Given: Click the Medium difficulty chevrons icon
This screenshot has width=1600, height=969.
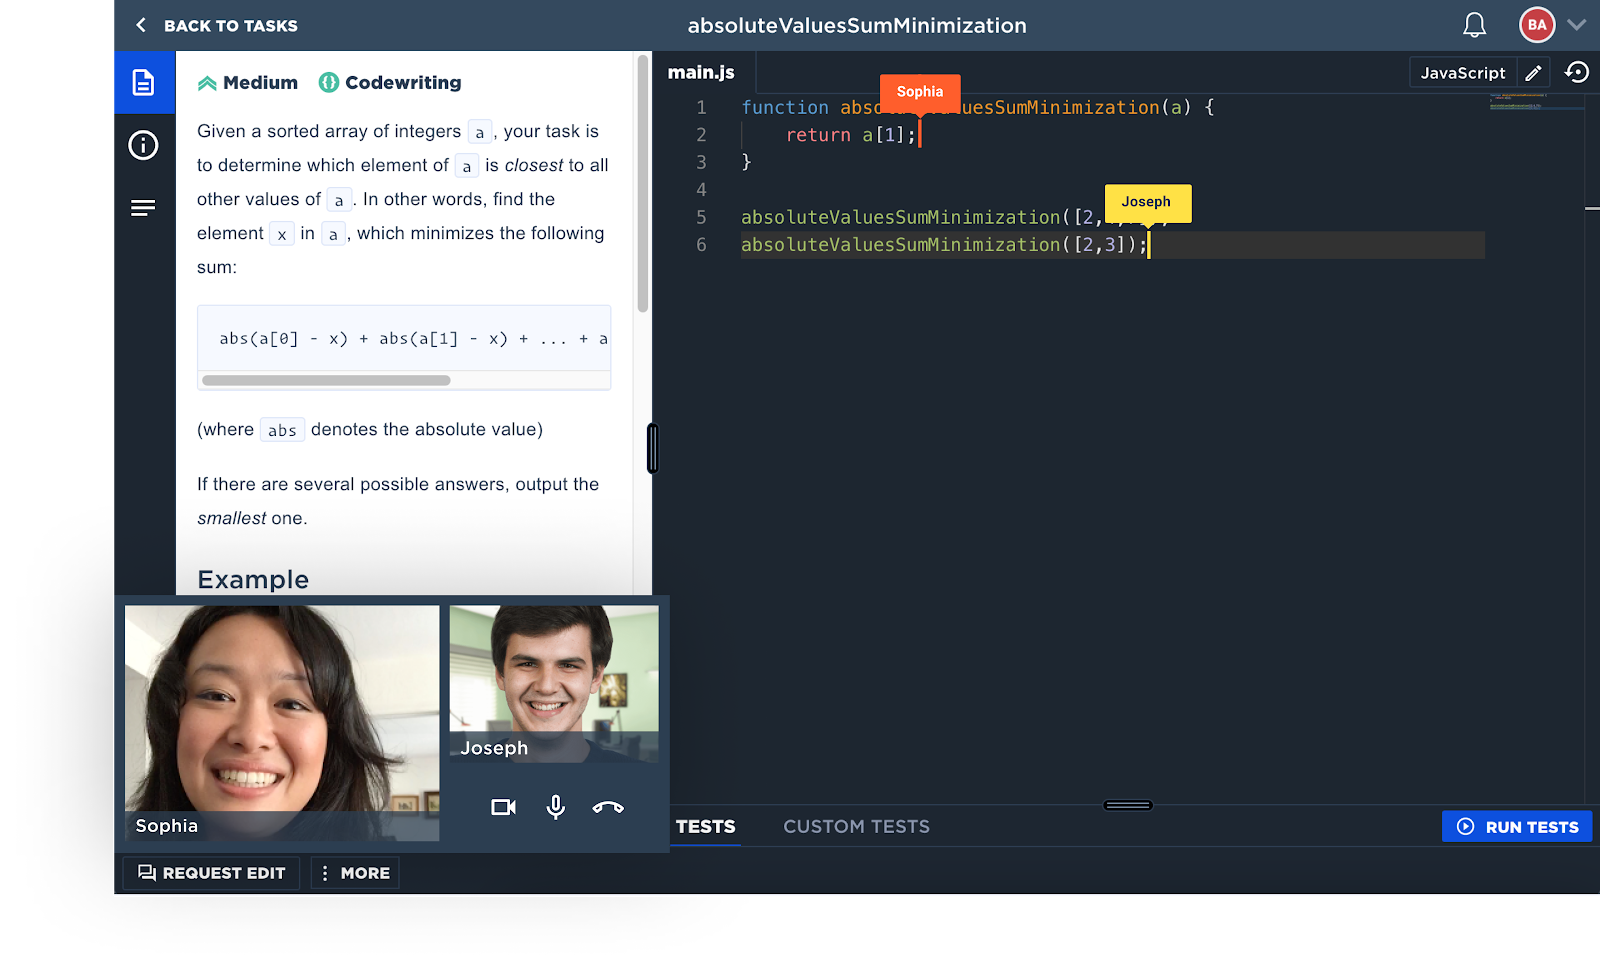Looking at the screenshot, I should pos(207,83).
